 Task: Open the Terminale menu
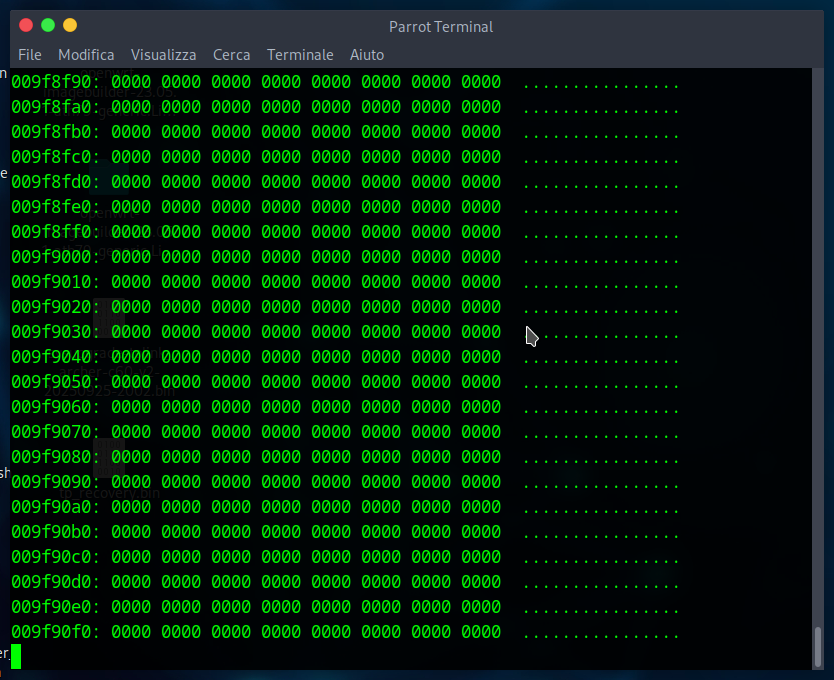[300, 55]
